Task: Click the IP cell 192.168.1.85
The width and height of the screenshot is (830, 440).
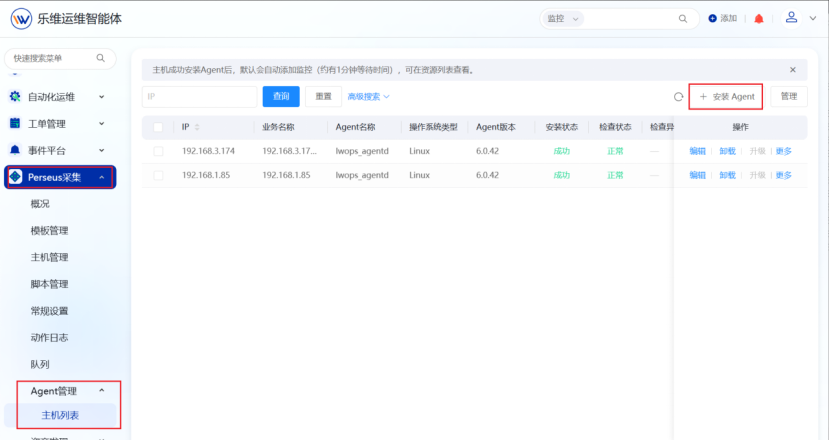Action: point(206,175)
